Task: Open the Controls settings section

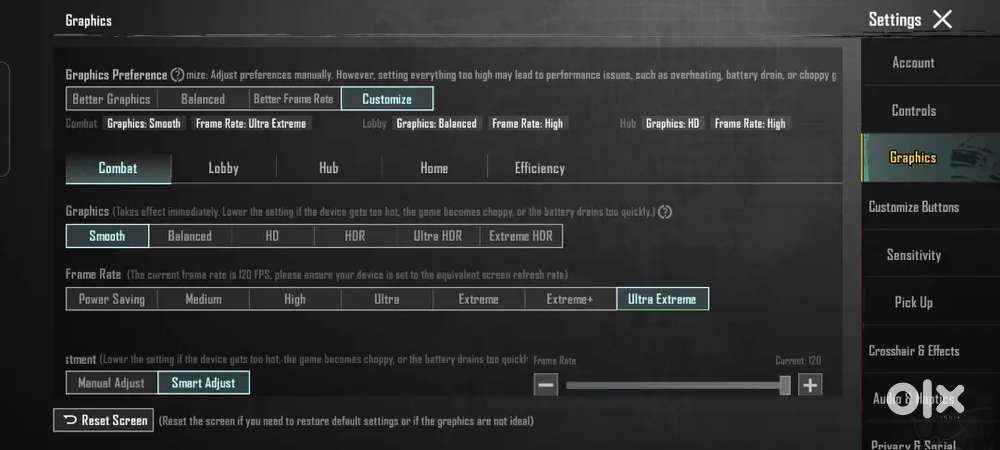Action: click(x=913, y=110)
